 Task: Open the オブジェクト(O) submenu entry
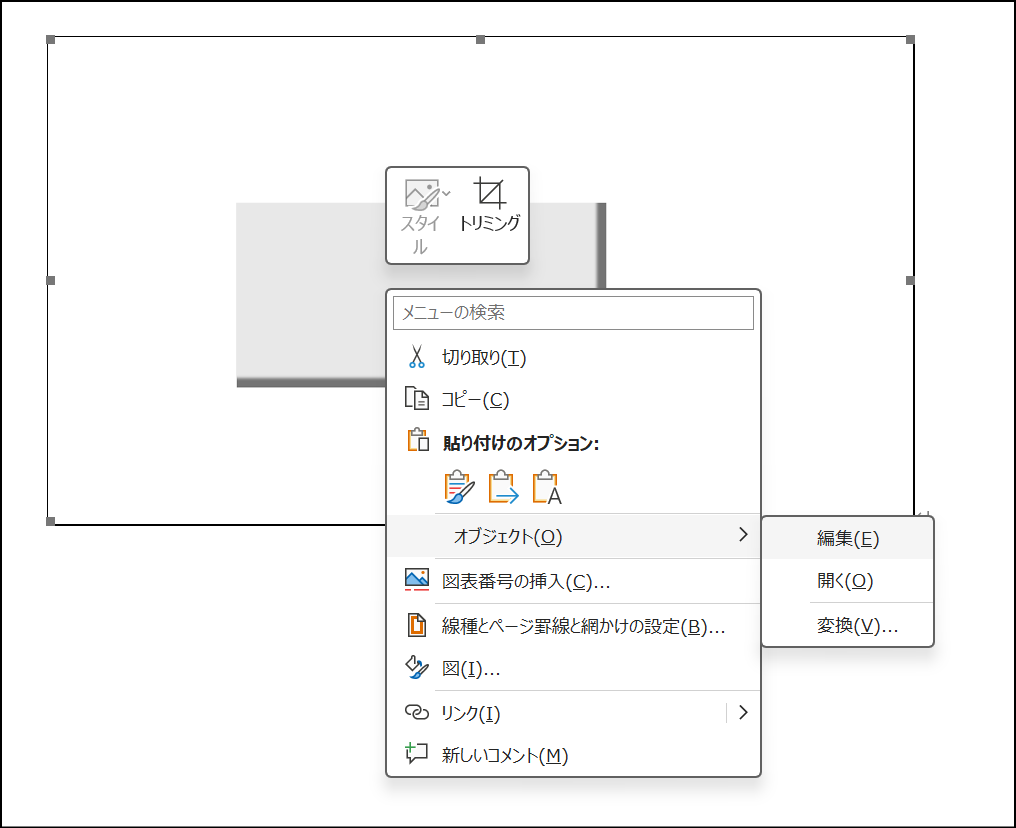573,536
